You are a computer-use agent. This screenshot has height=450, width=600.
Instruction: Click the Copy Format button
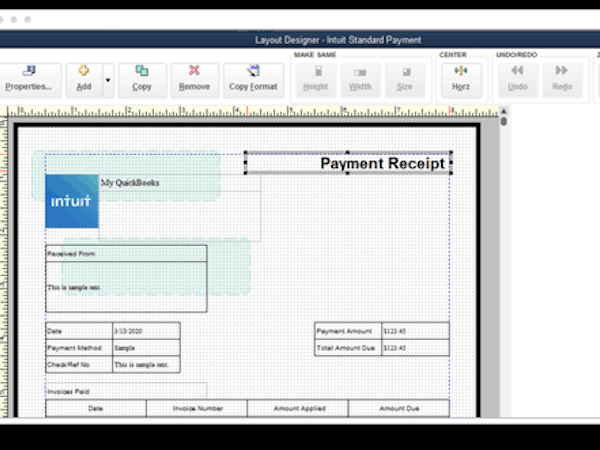tap(253, 80)
